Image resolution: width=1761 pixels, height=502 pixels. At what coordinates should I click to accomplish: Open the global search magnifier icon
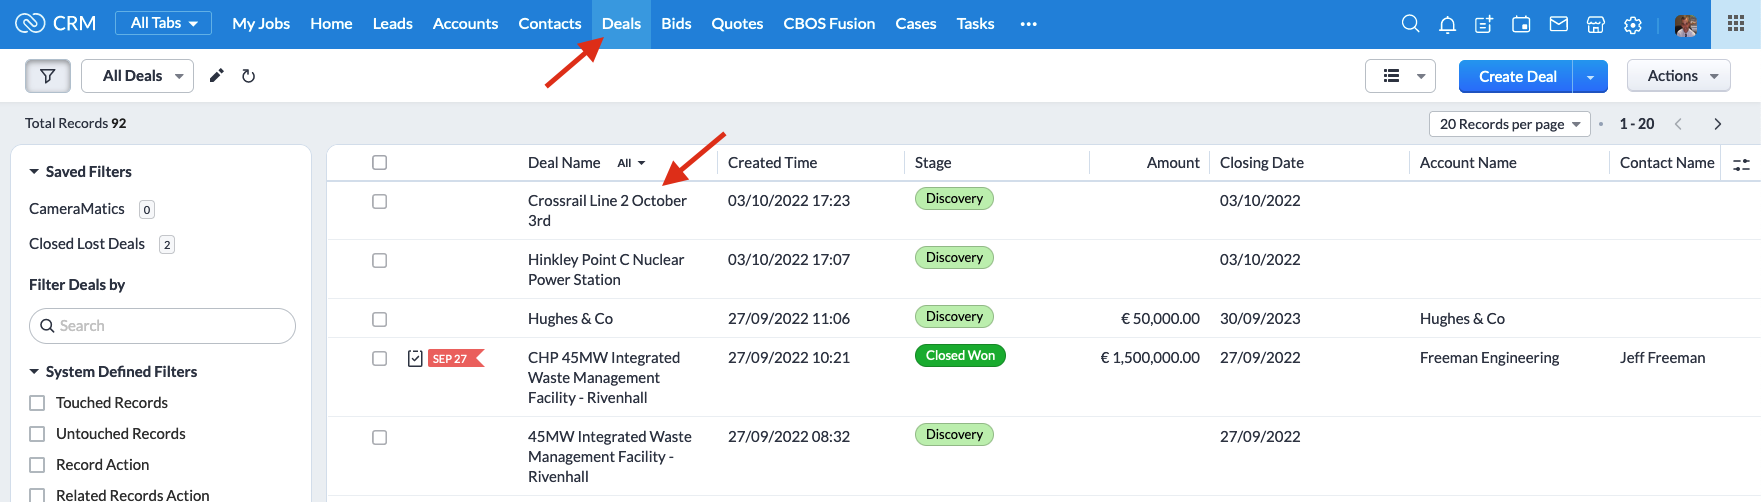point(1410,23)
